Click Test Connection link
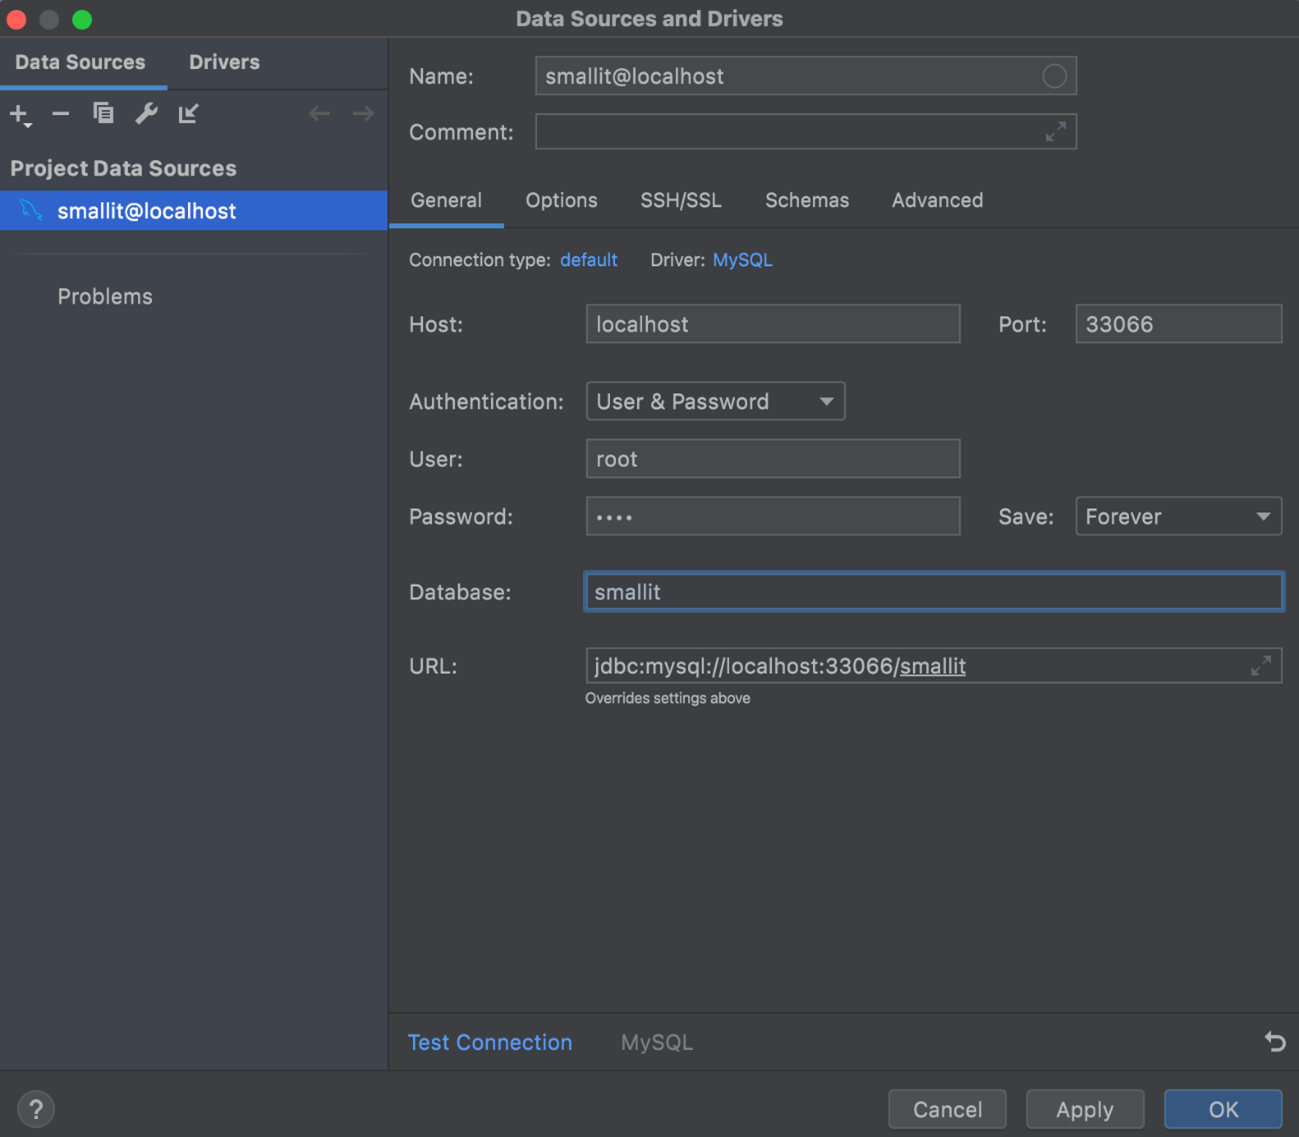The height and width of the screenshot is (1137, 1299). (x=490, y=1042)
